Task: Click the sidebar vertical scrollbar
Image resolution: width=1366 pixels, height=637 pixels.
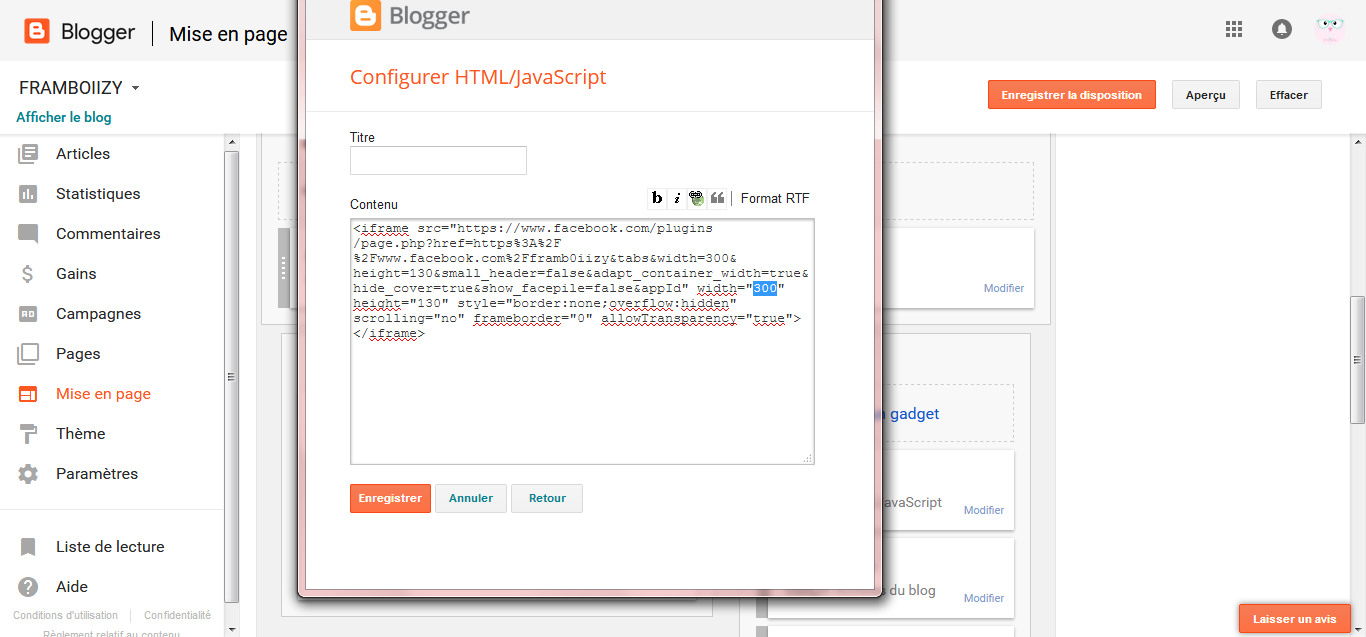Action: 232,377
